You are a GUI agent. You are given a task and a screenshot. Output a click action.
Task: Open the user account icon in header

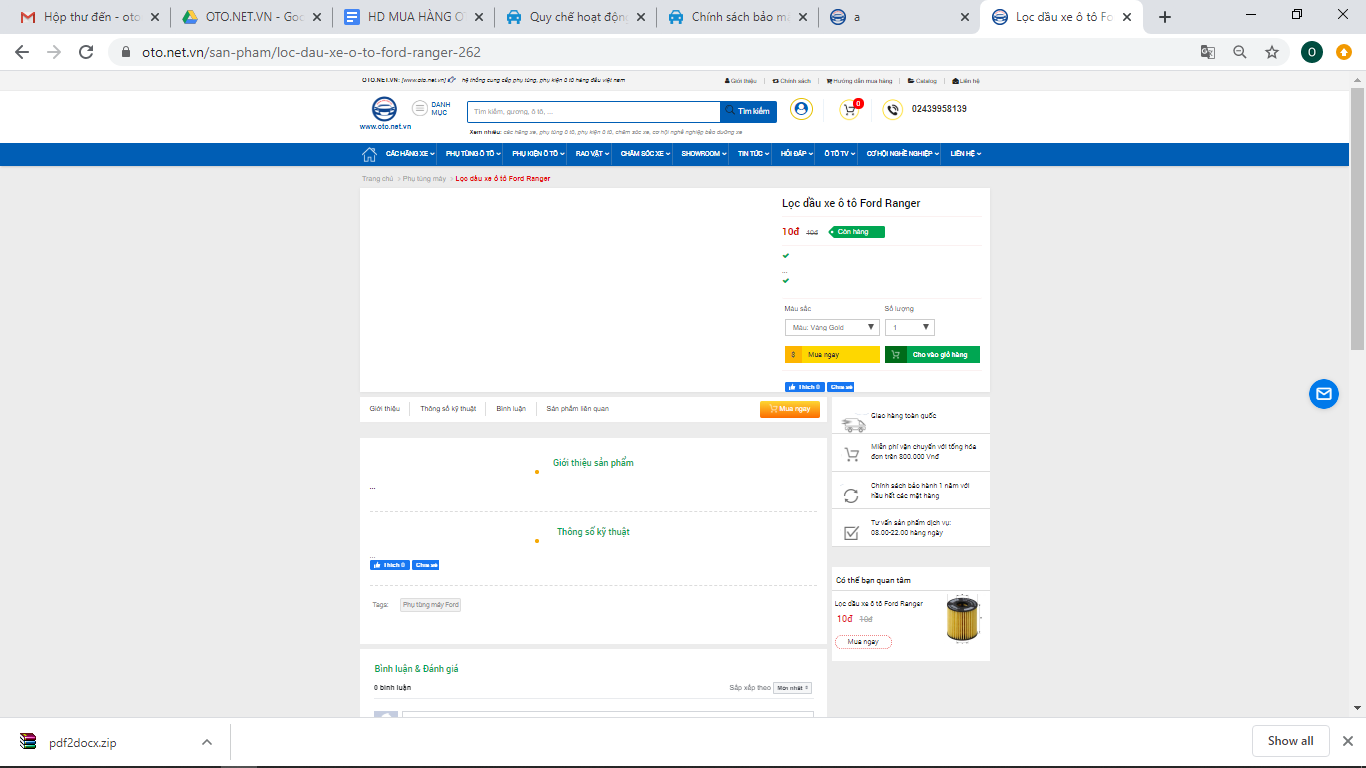coord(801,109)
